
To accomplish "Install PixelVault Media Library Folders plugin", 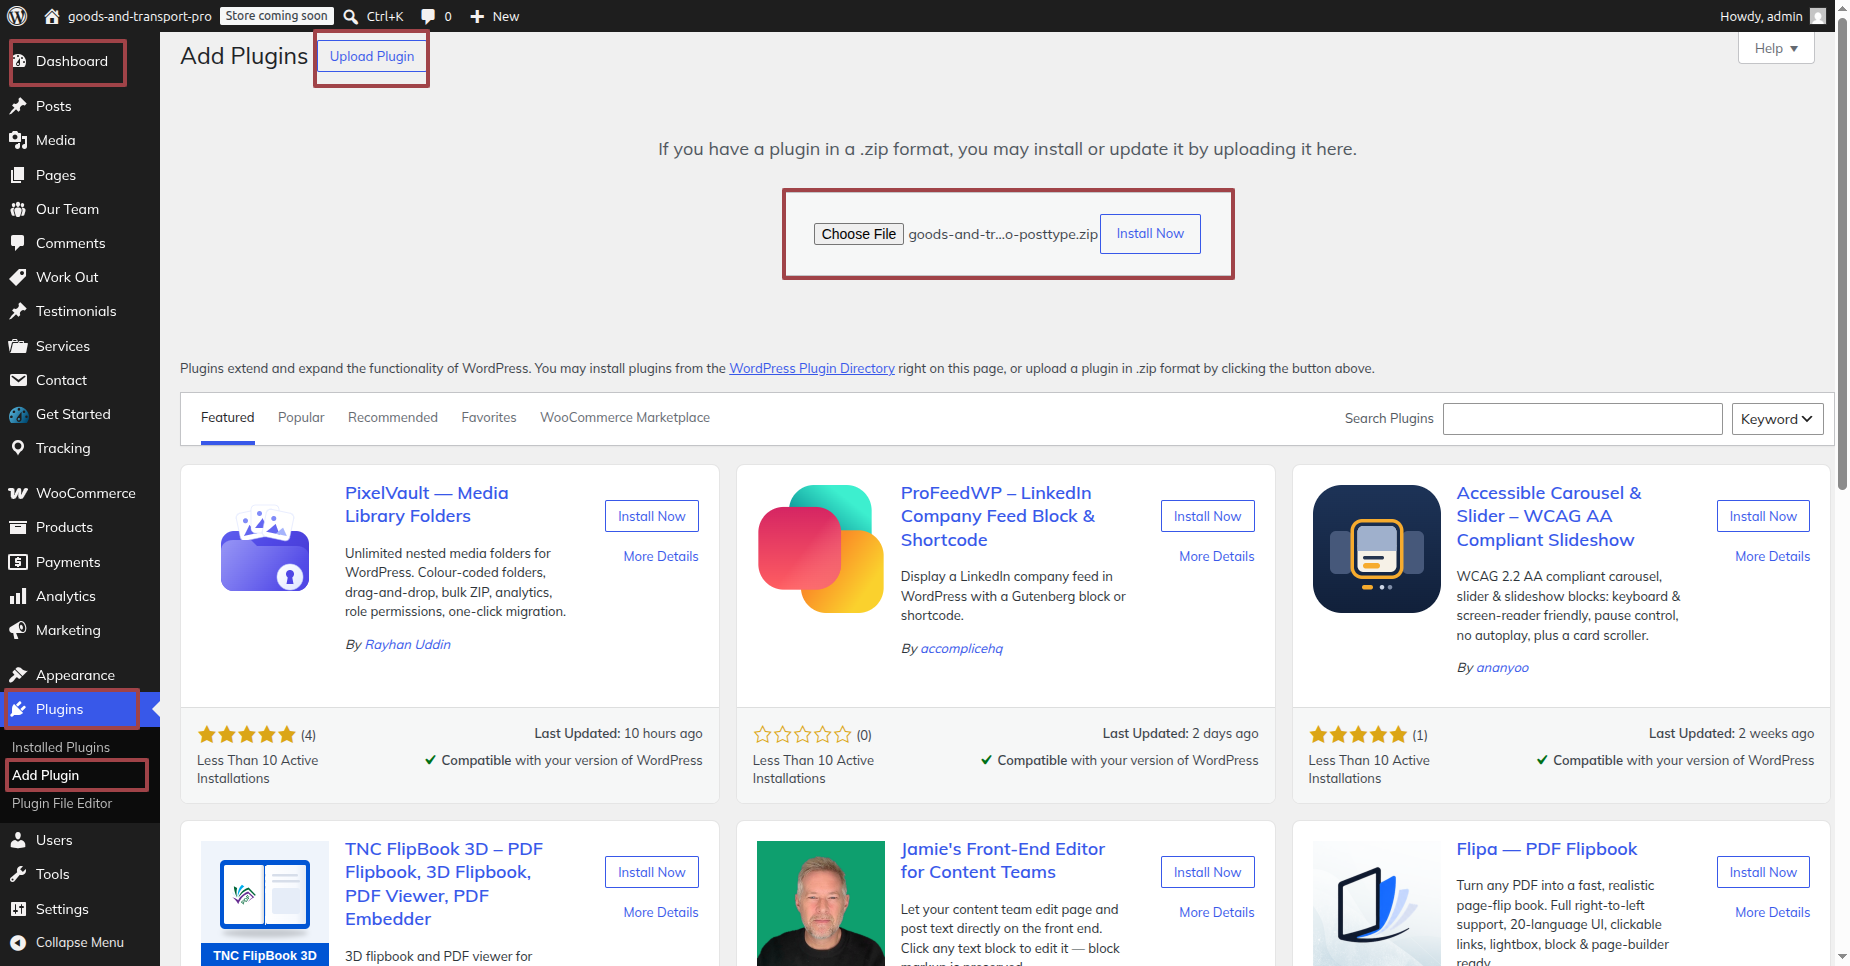I will (x=652, y=516).
